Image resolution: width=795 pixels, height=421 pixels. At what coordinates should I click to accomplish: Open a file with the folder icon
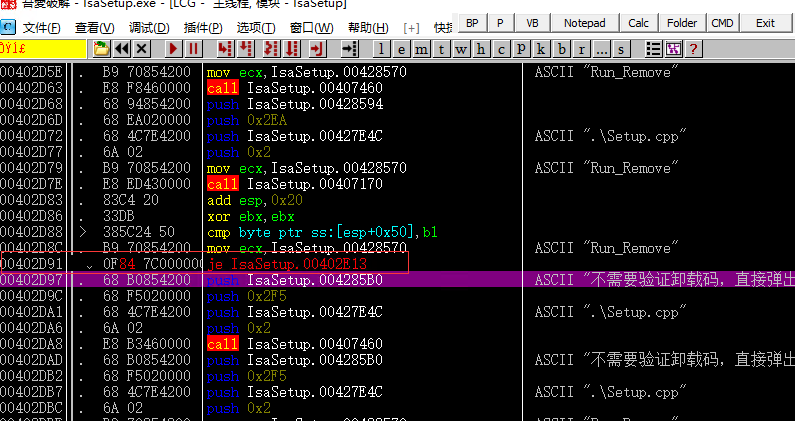coord(101,49)
